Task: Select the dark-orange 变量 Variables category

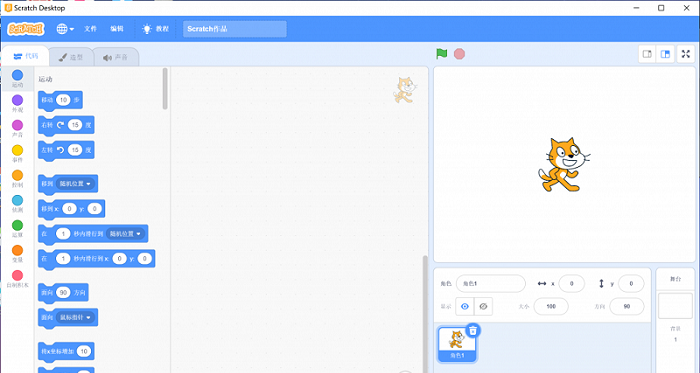Action: 17,253
